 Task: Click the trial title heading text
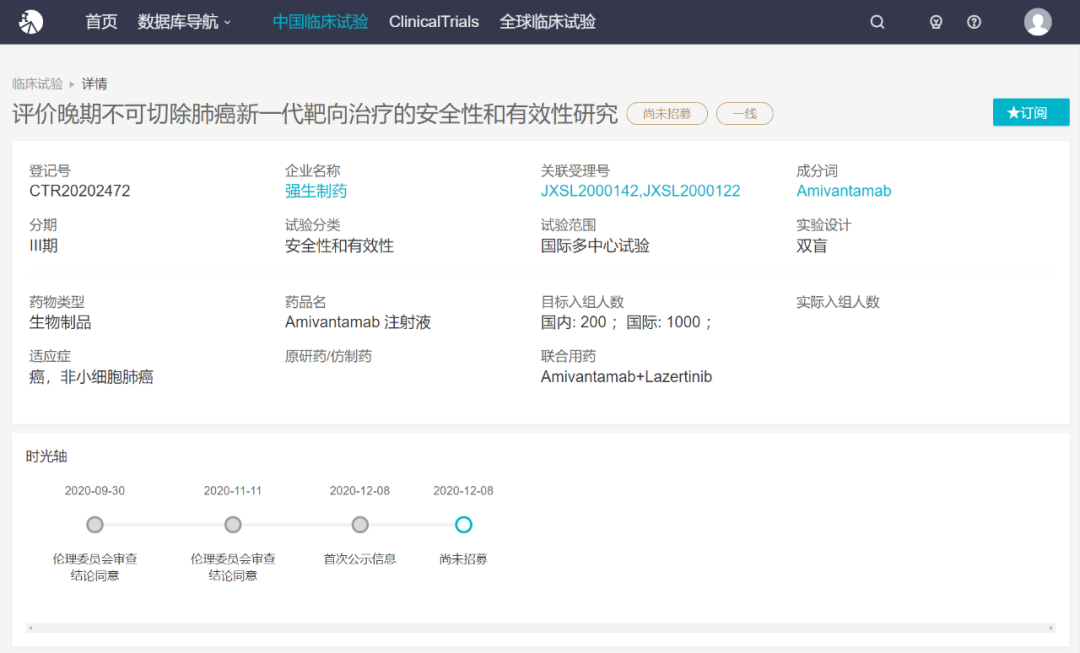315,114
